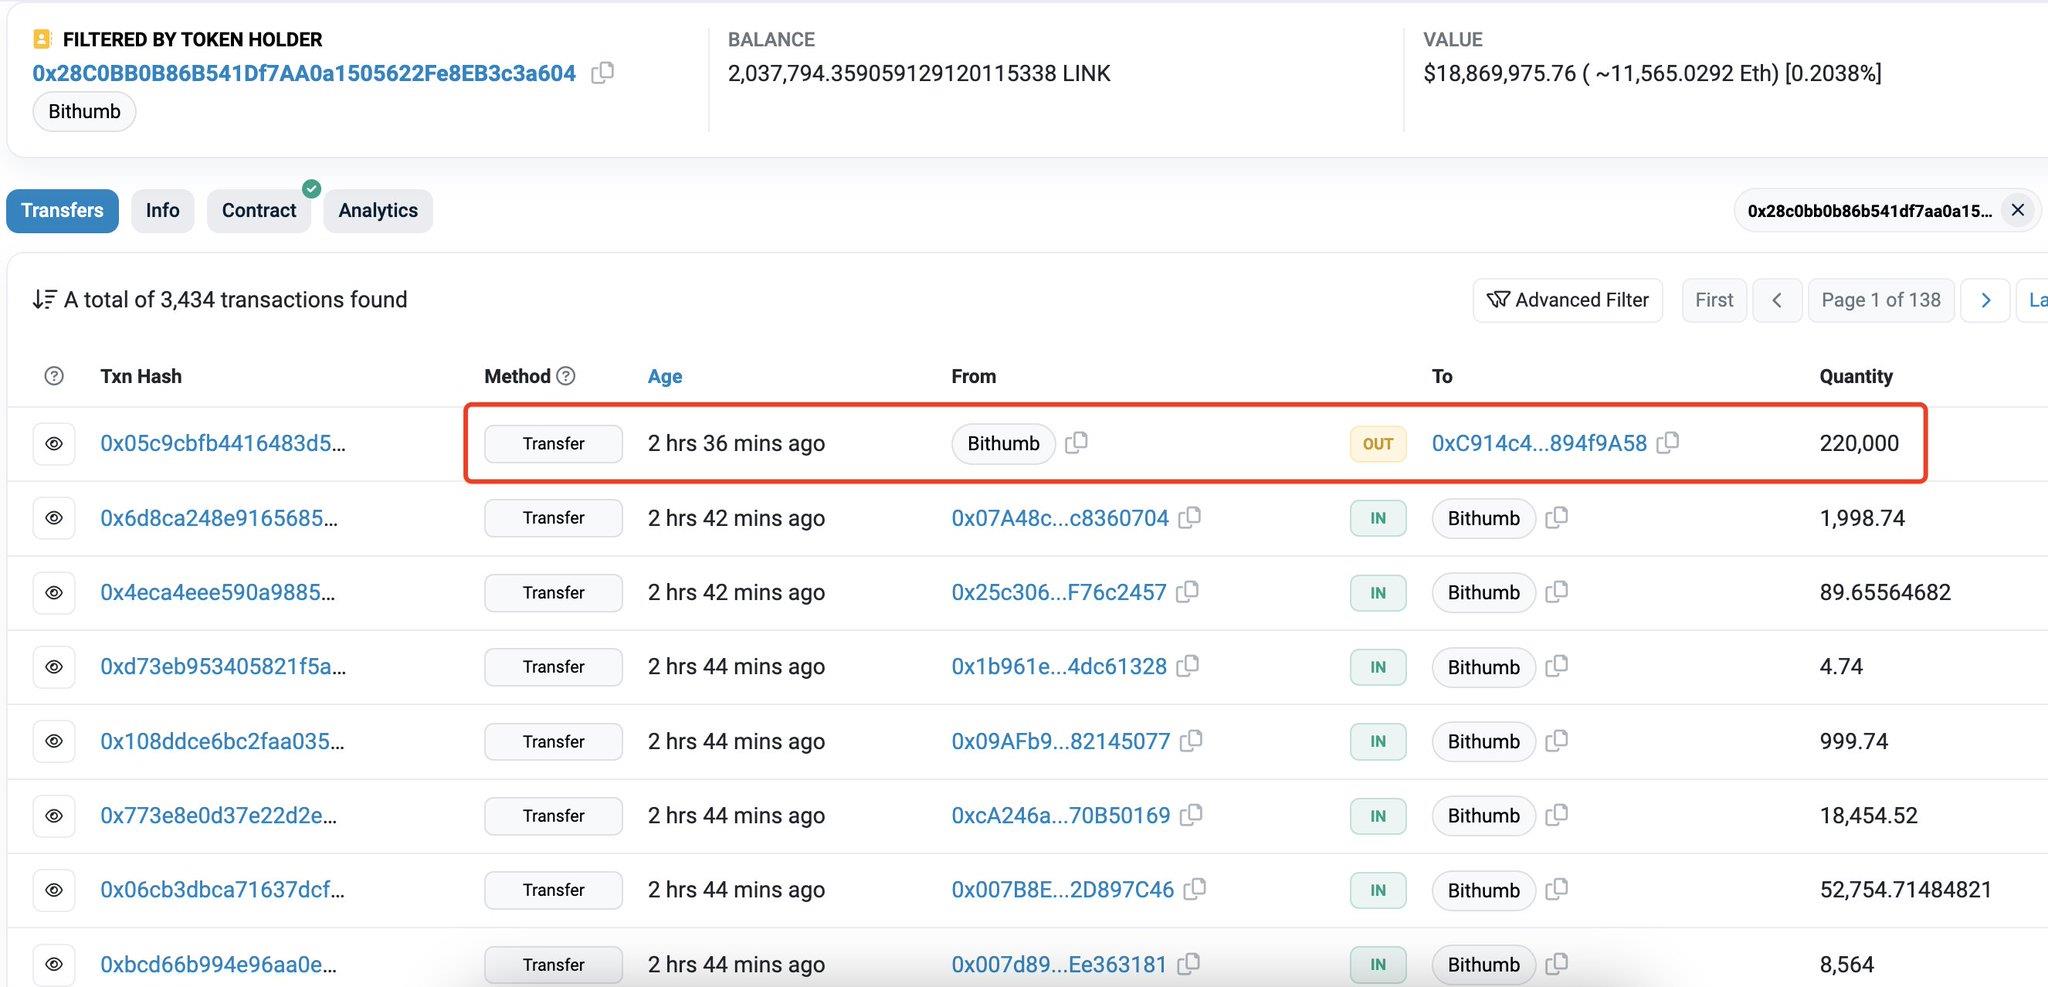2048x987 pixels.
Task: Preview transaction 0x773e8e0d37e22d2e with the eye icon
Action: click(54, 815)
